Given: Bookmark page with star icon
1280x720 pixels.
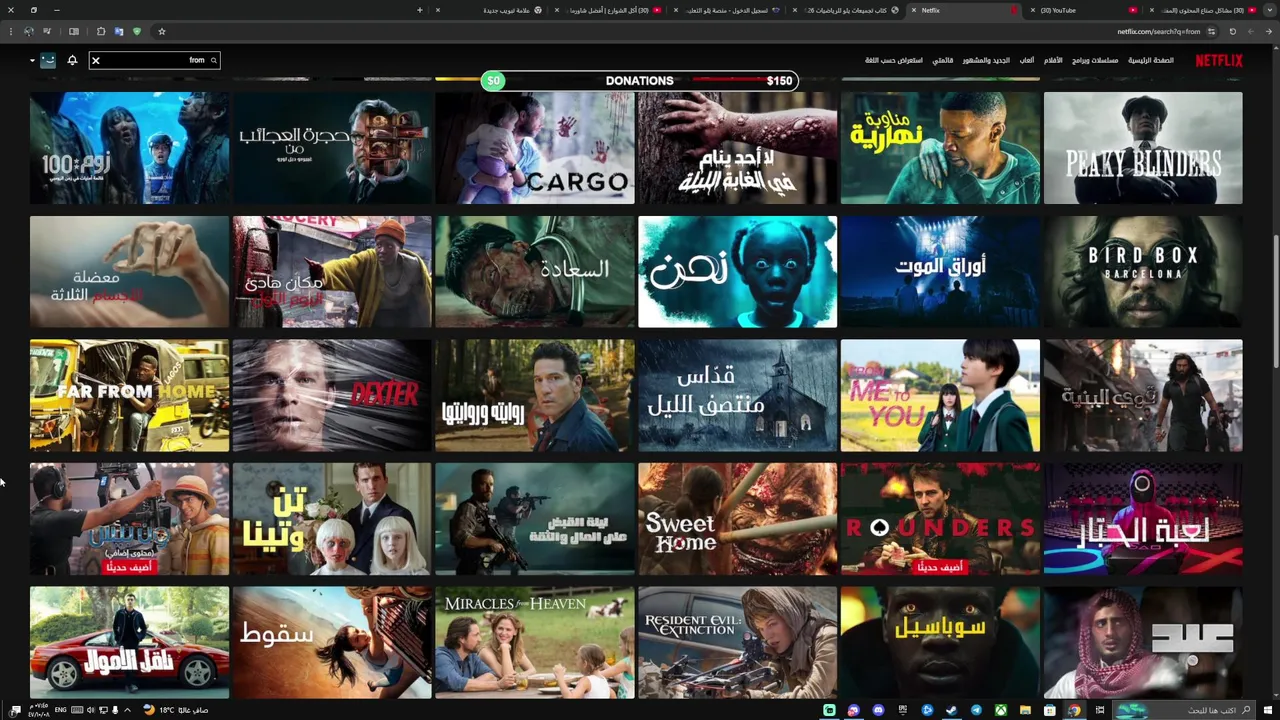Looking at the screenshot, I should (161, 31).
